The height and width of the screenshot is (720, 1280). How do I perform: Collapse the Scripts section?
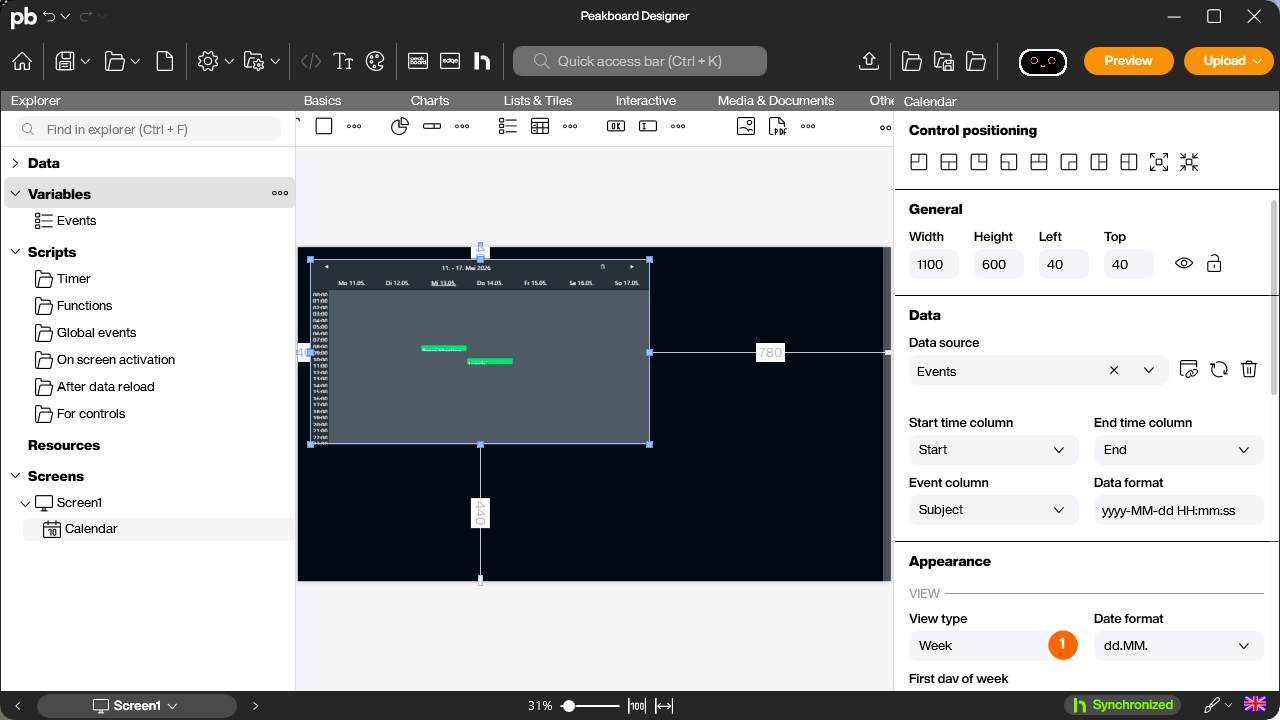coord(15,252)
